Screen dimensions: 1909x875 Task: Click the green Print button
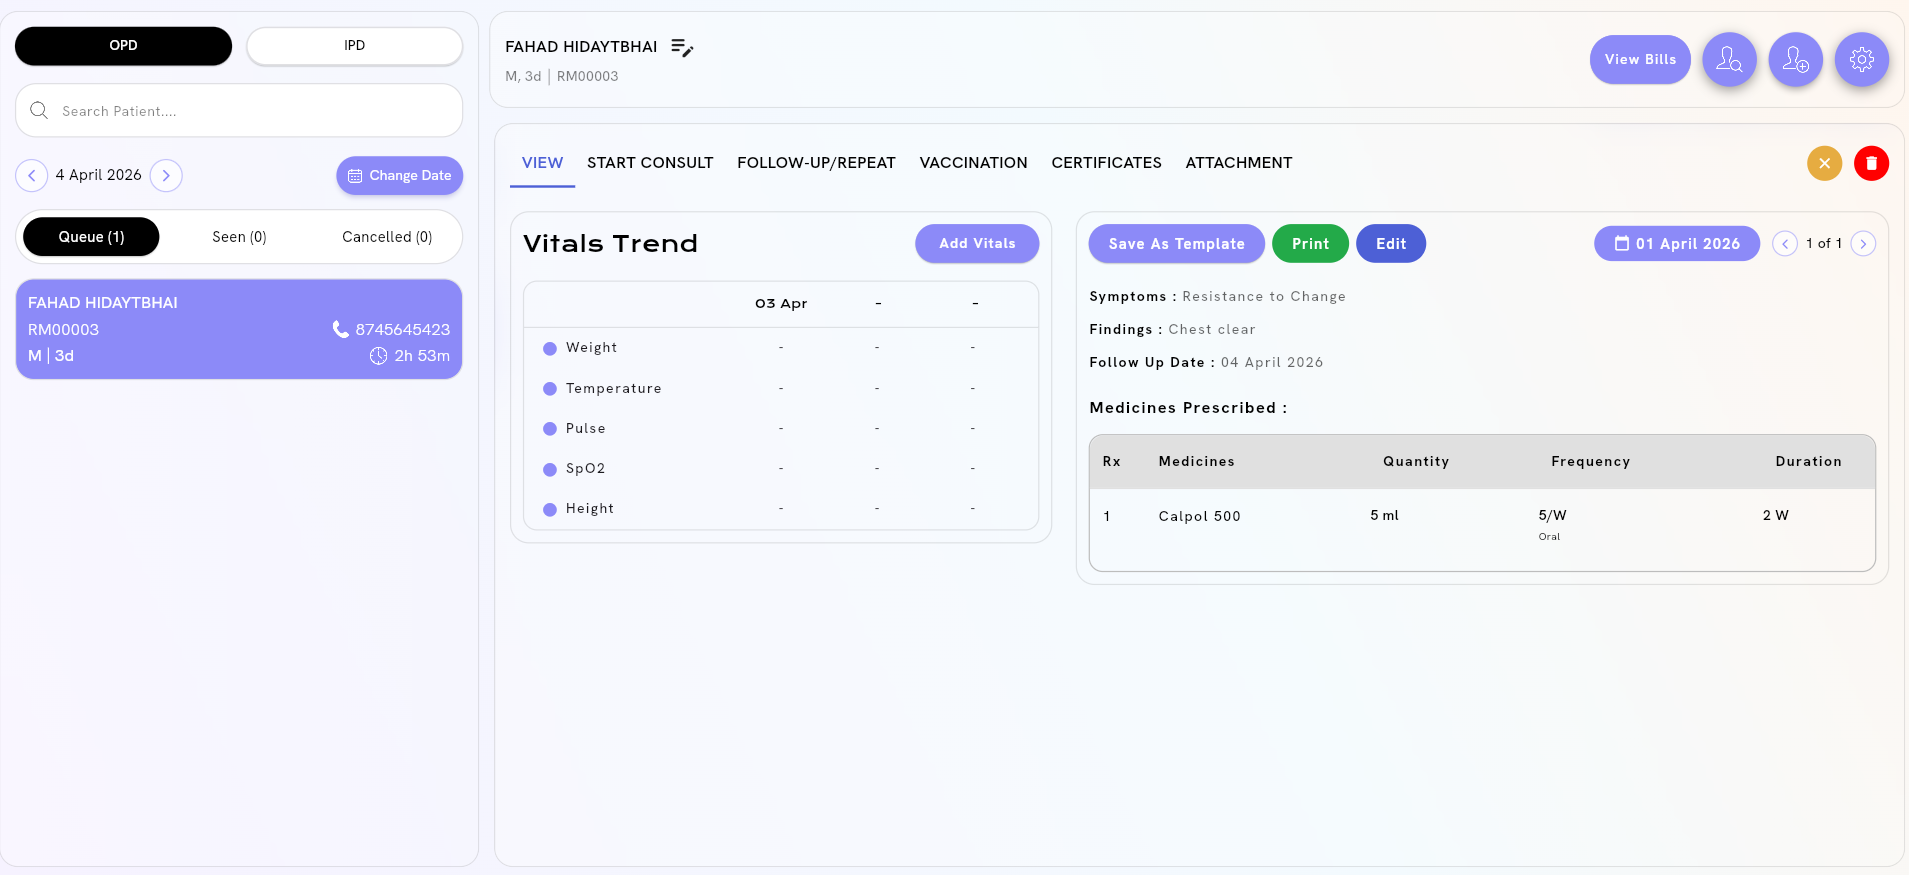tap(1310, 243)
